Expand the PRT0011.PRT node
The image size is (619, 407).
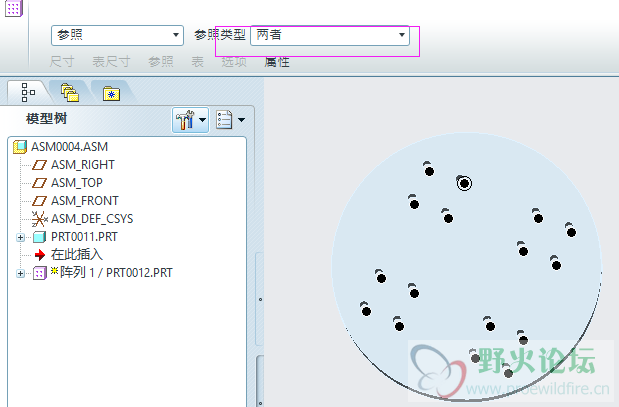[21, 237]
